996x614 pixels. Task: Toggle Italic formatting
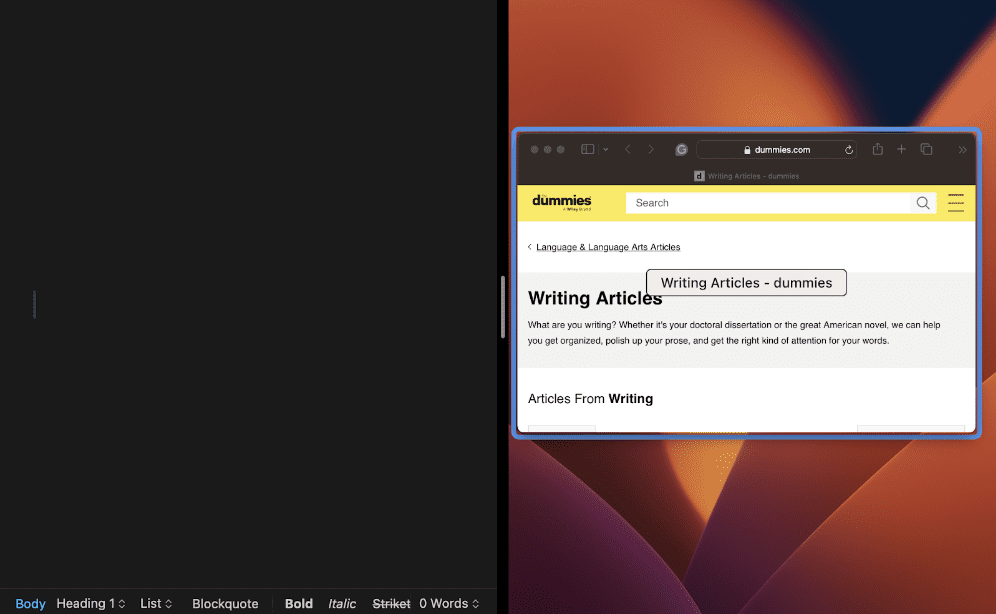pos(342,603)
